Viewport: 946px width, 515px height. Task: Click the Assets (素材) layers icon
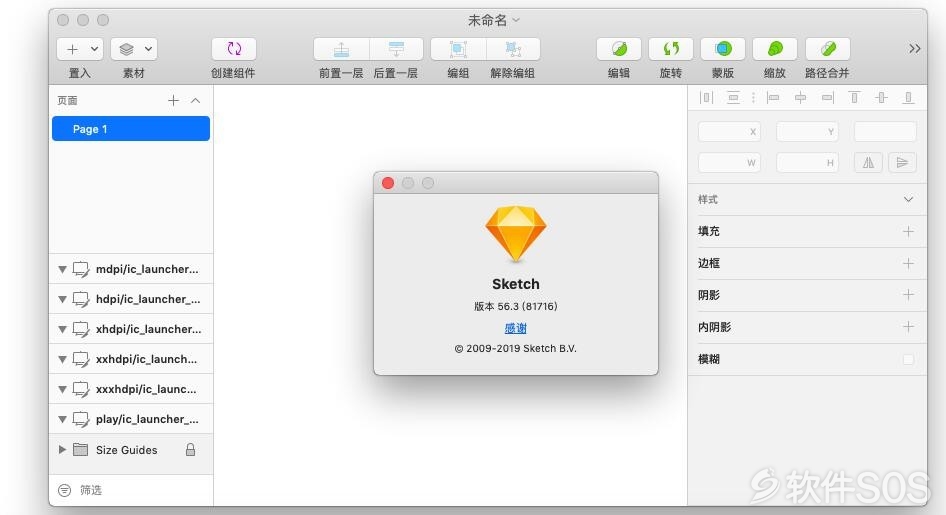tap(126, 49)
